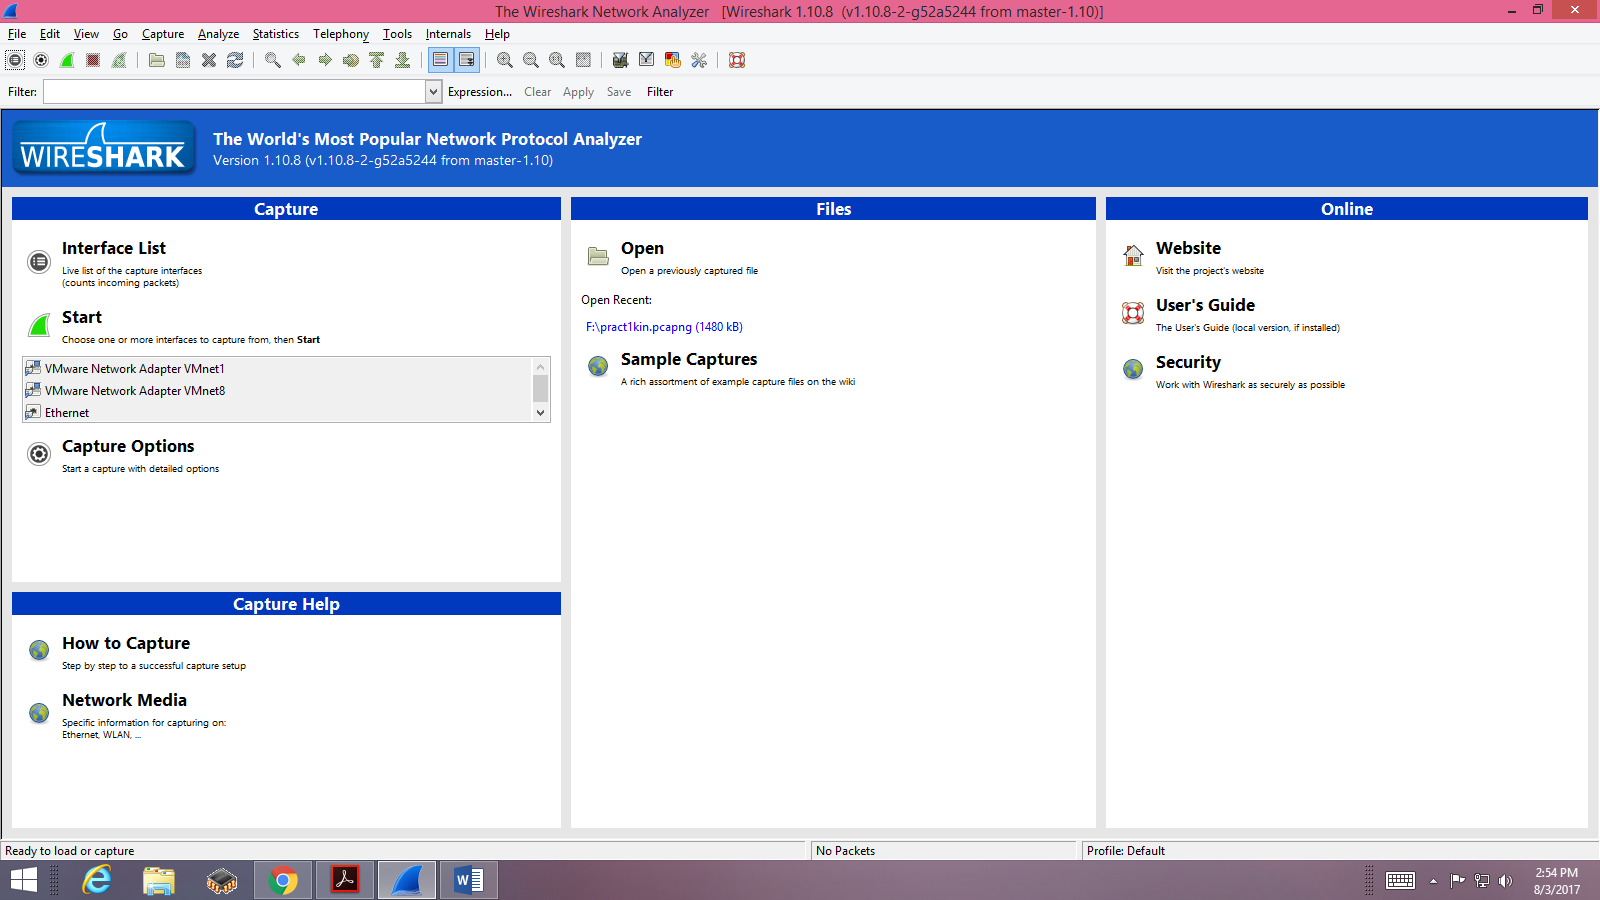Image resolution: width=1600 pixels, height=900 pixels.
Task: Open the Telephony menu
Action: [x=340, y=34]
